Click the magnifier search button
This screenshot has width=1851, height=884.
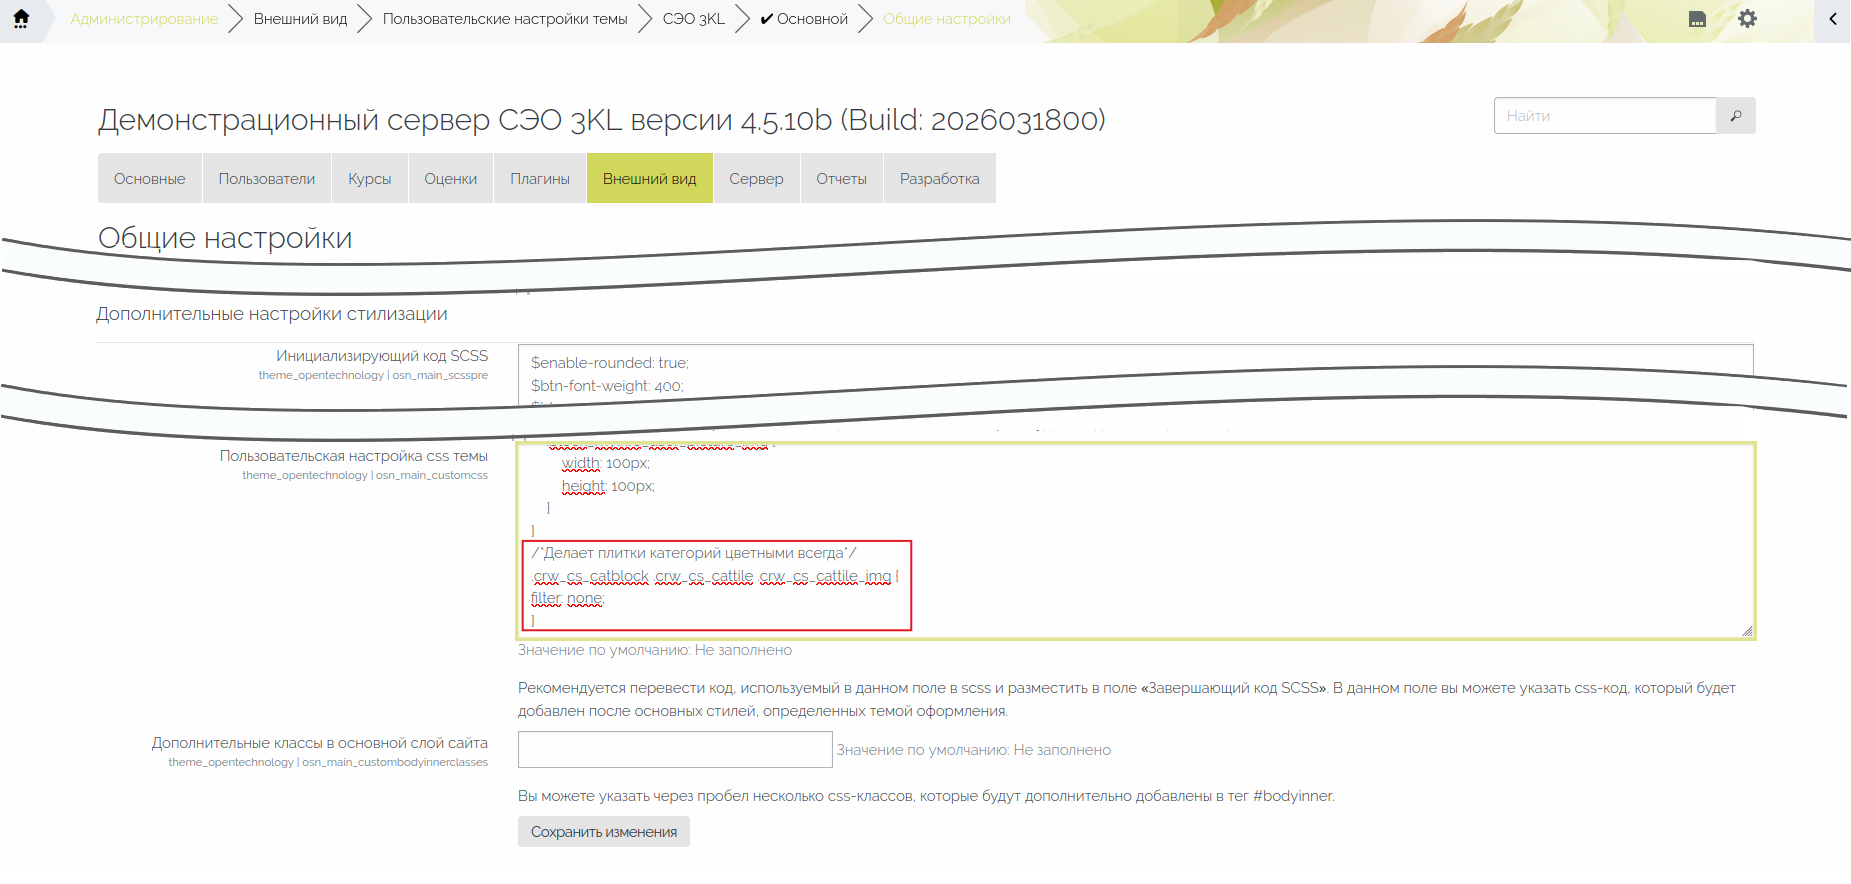pos(1735,116)
